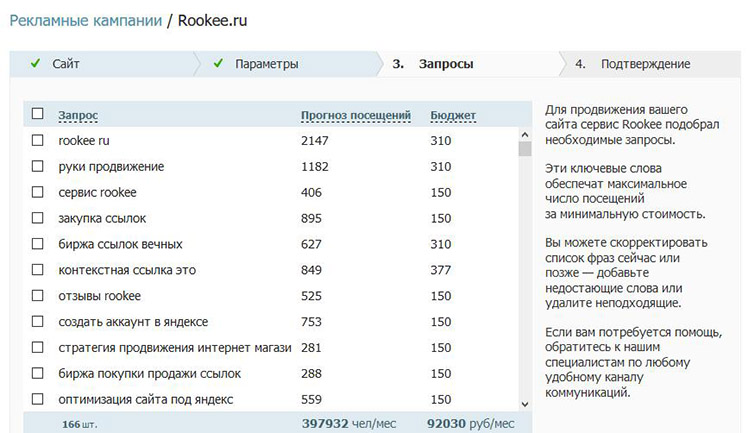Click the scroll-up arrow of query list
The image size is (748, 433).
[x=525, y=134]
